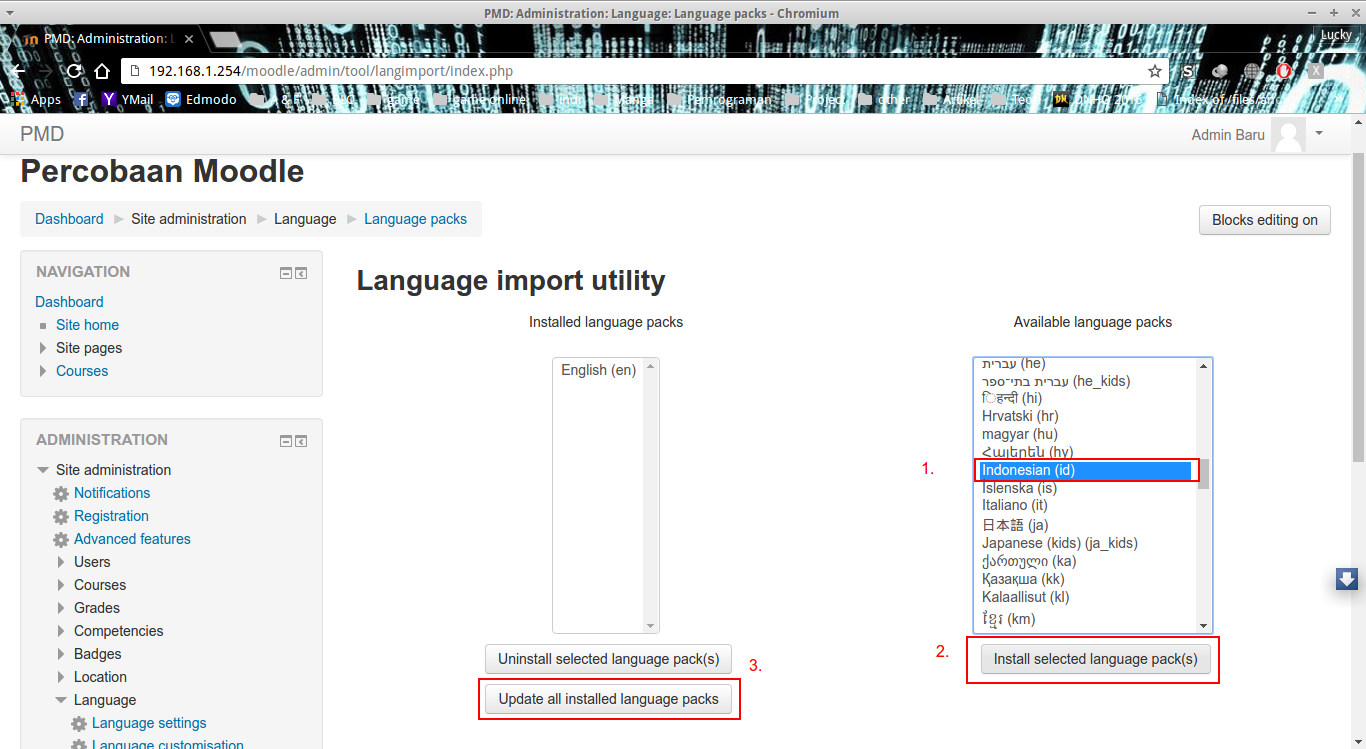The image size is (1366, 749).
Task: Click the available packs list scroll-down arrow
Action: tap(1204, 626)
